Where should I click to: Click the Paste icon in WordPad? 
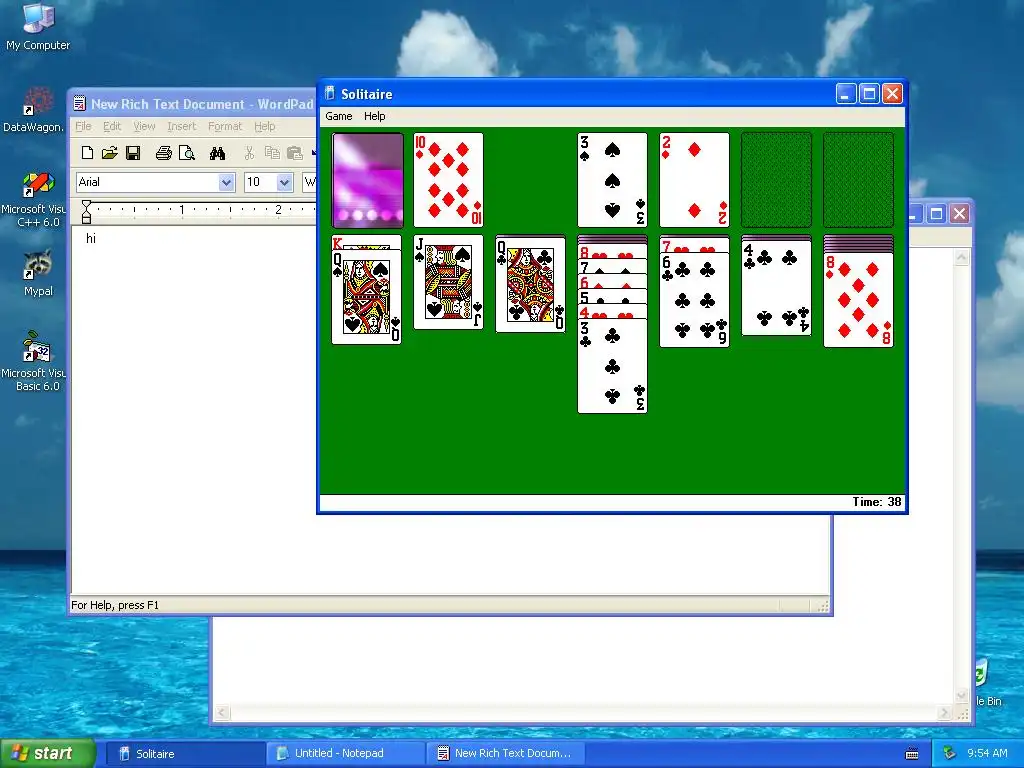click(x=295, y=153)
